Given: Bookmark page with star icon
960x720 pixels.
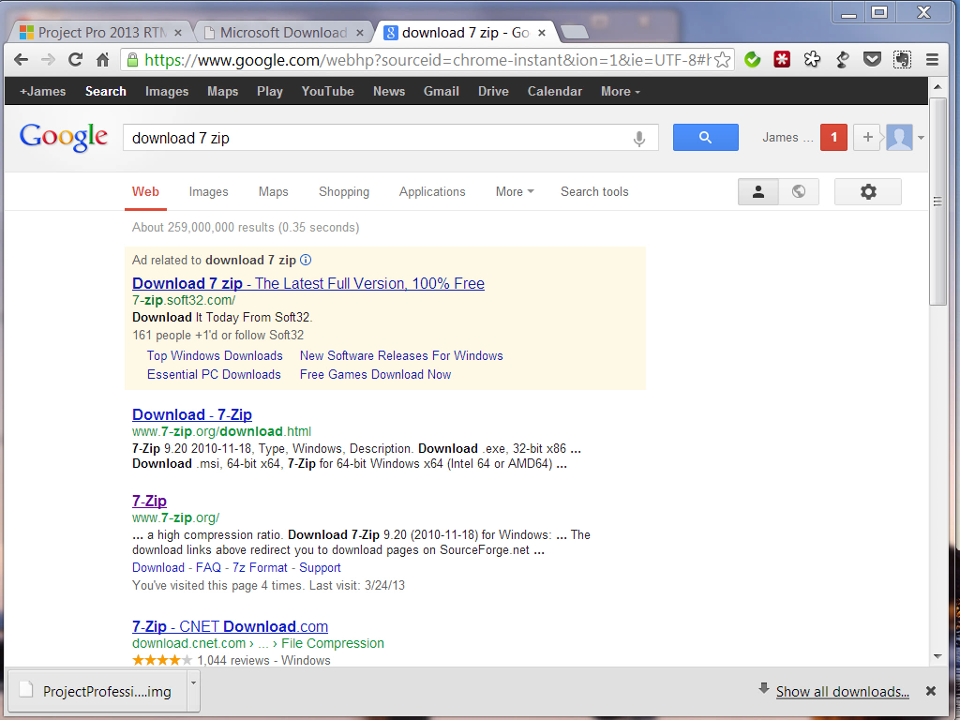Looking at the screenshot, I should pos(722,60).
